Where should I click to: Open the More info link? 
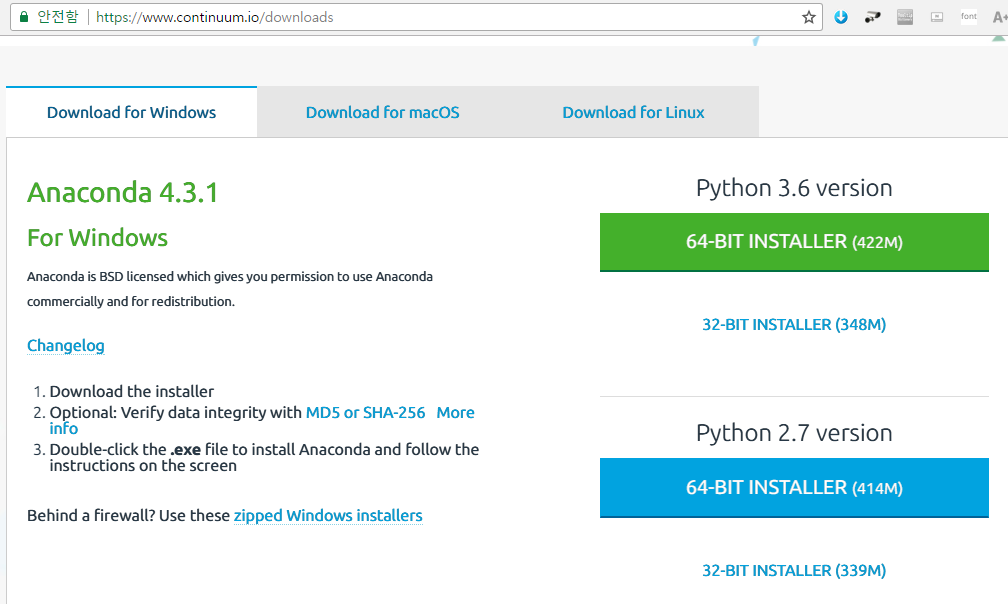[455, 413]
